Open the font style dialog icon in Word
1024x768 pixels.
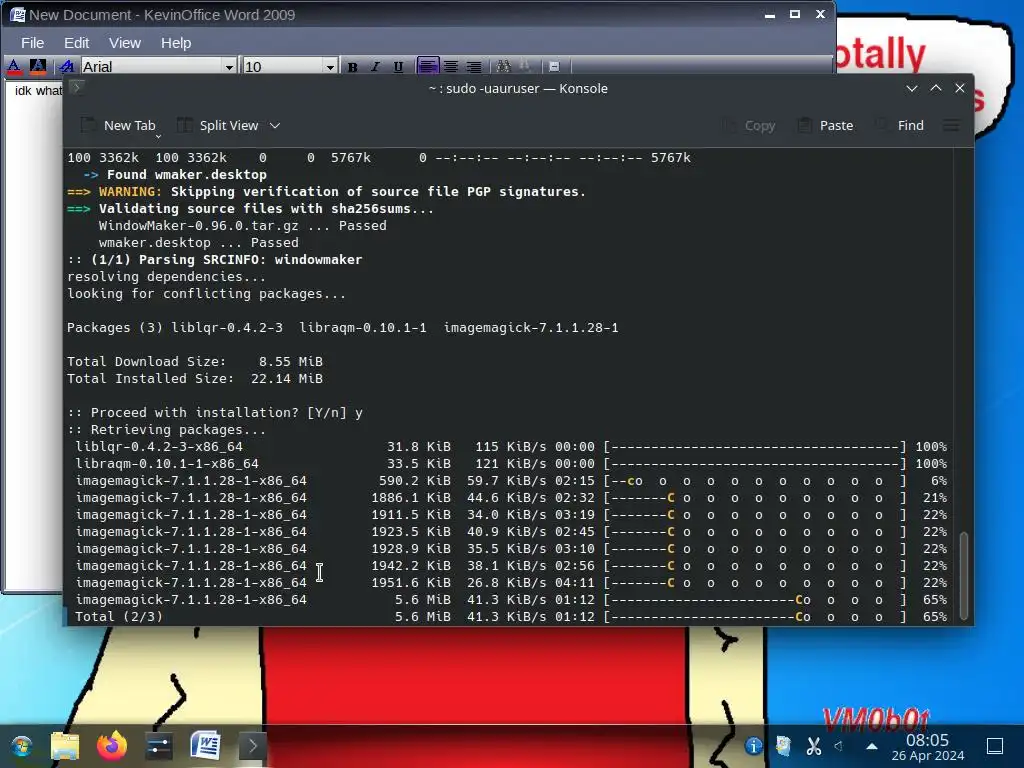[x=66, y=66]
